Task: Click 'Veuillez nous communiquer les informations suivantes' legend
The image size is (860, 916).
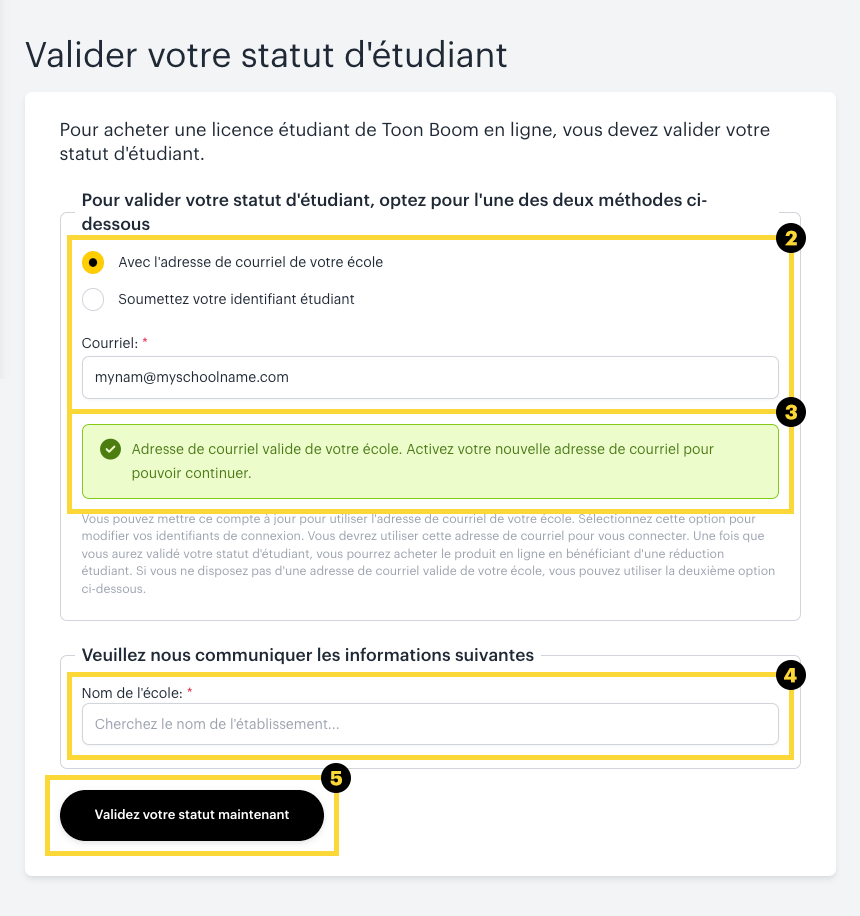Action: [x=308, y=655]
